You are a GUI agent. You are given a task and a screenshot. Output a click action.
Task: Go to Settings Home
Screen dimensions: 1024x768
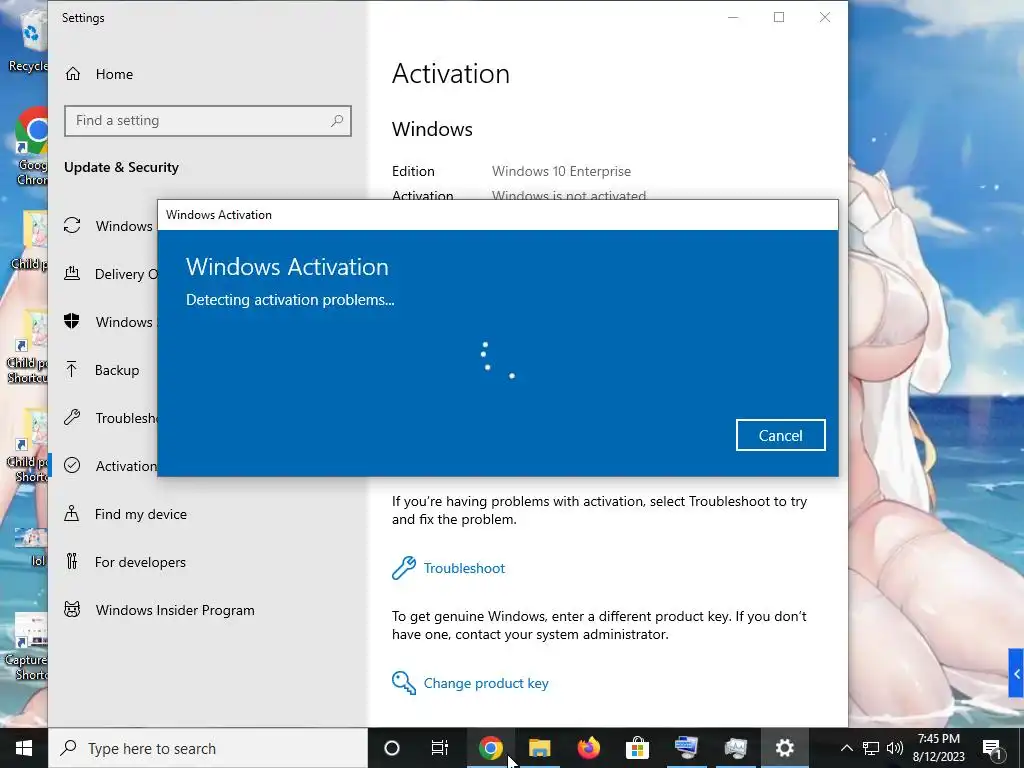[x=99, y=74]
